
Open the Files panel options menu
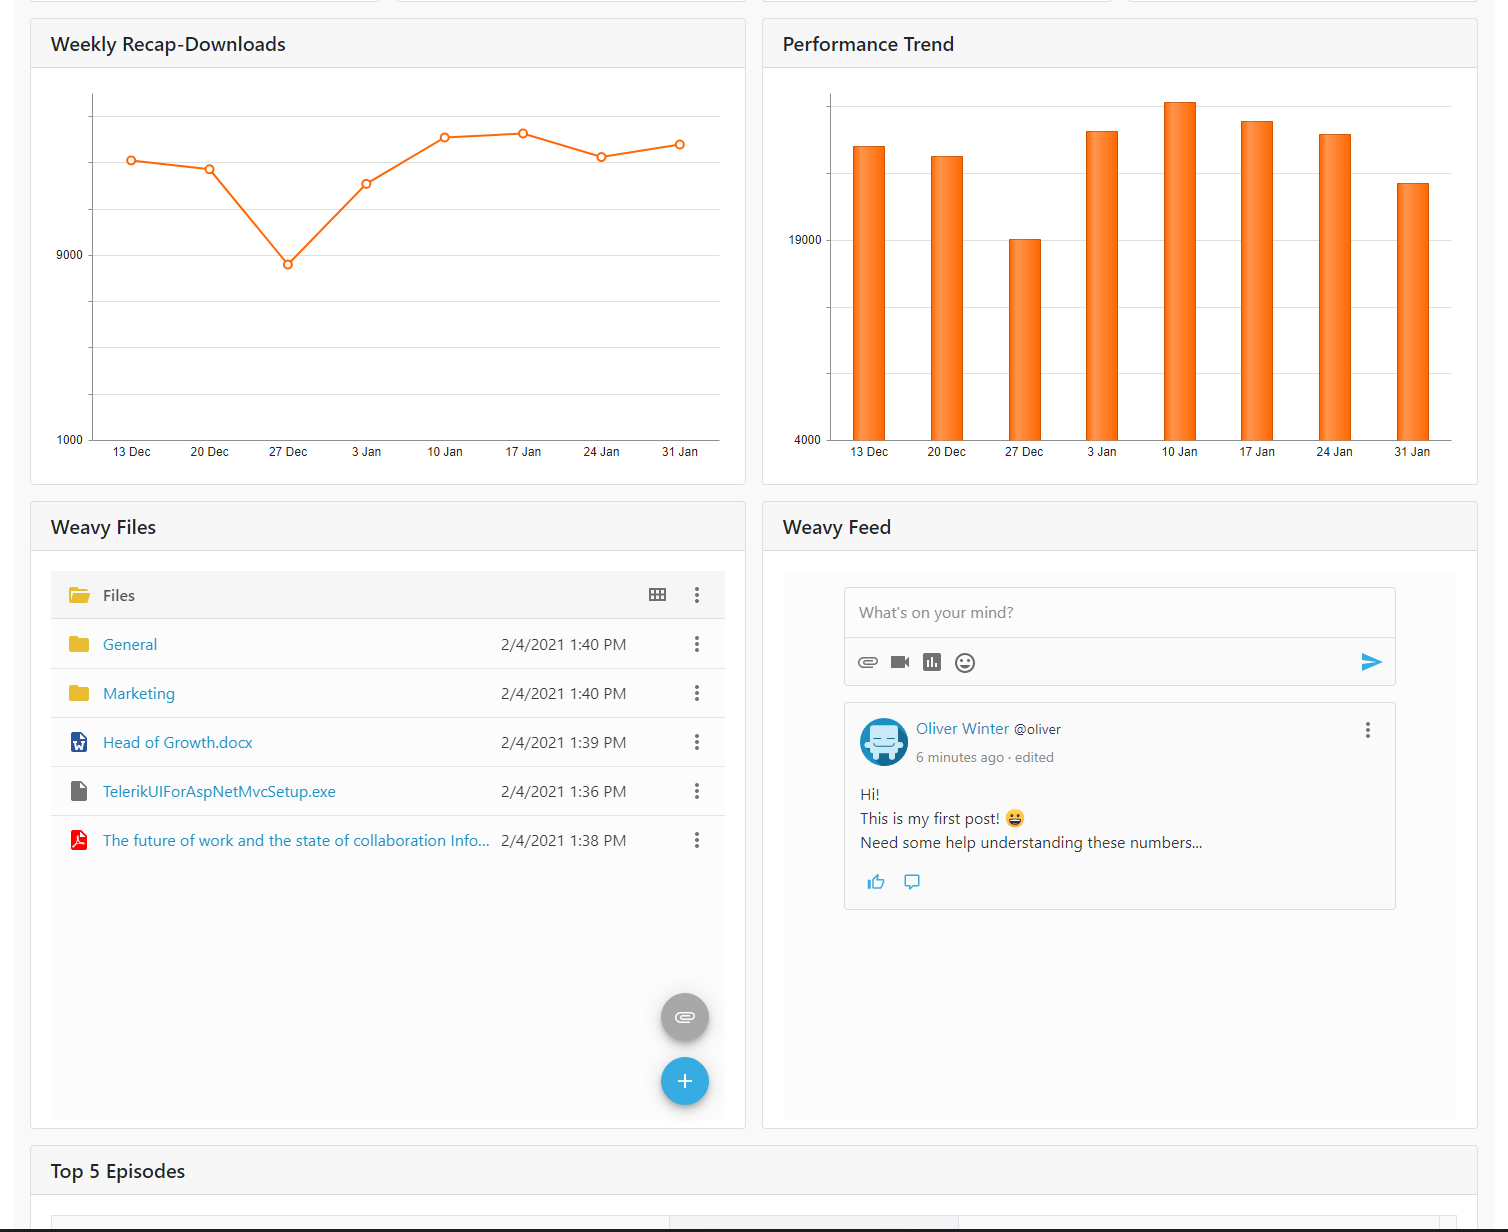697,594
